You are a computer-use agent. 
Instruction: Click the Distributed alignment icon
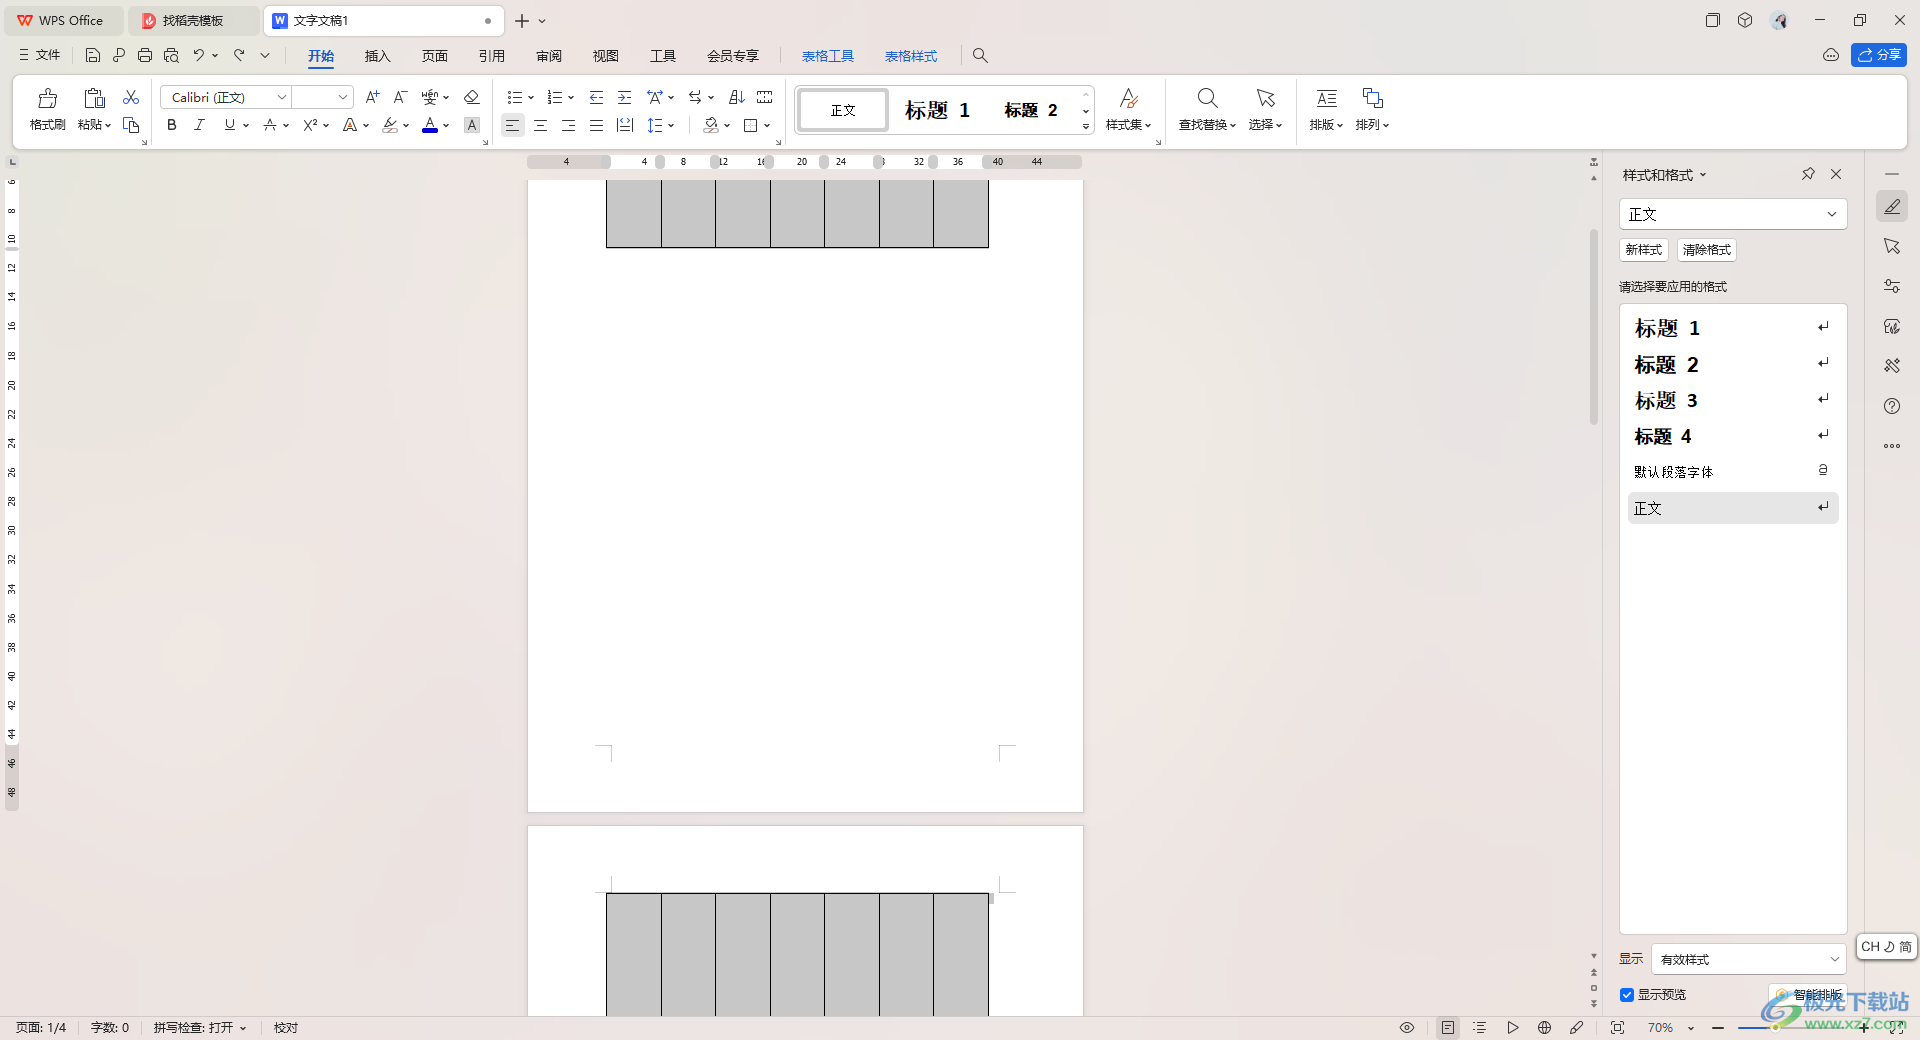pos(625,125)
